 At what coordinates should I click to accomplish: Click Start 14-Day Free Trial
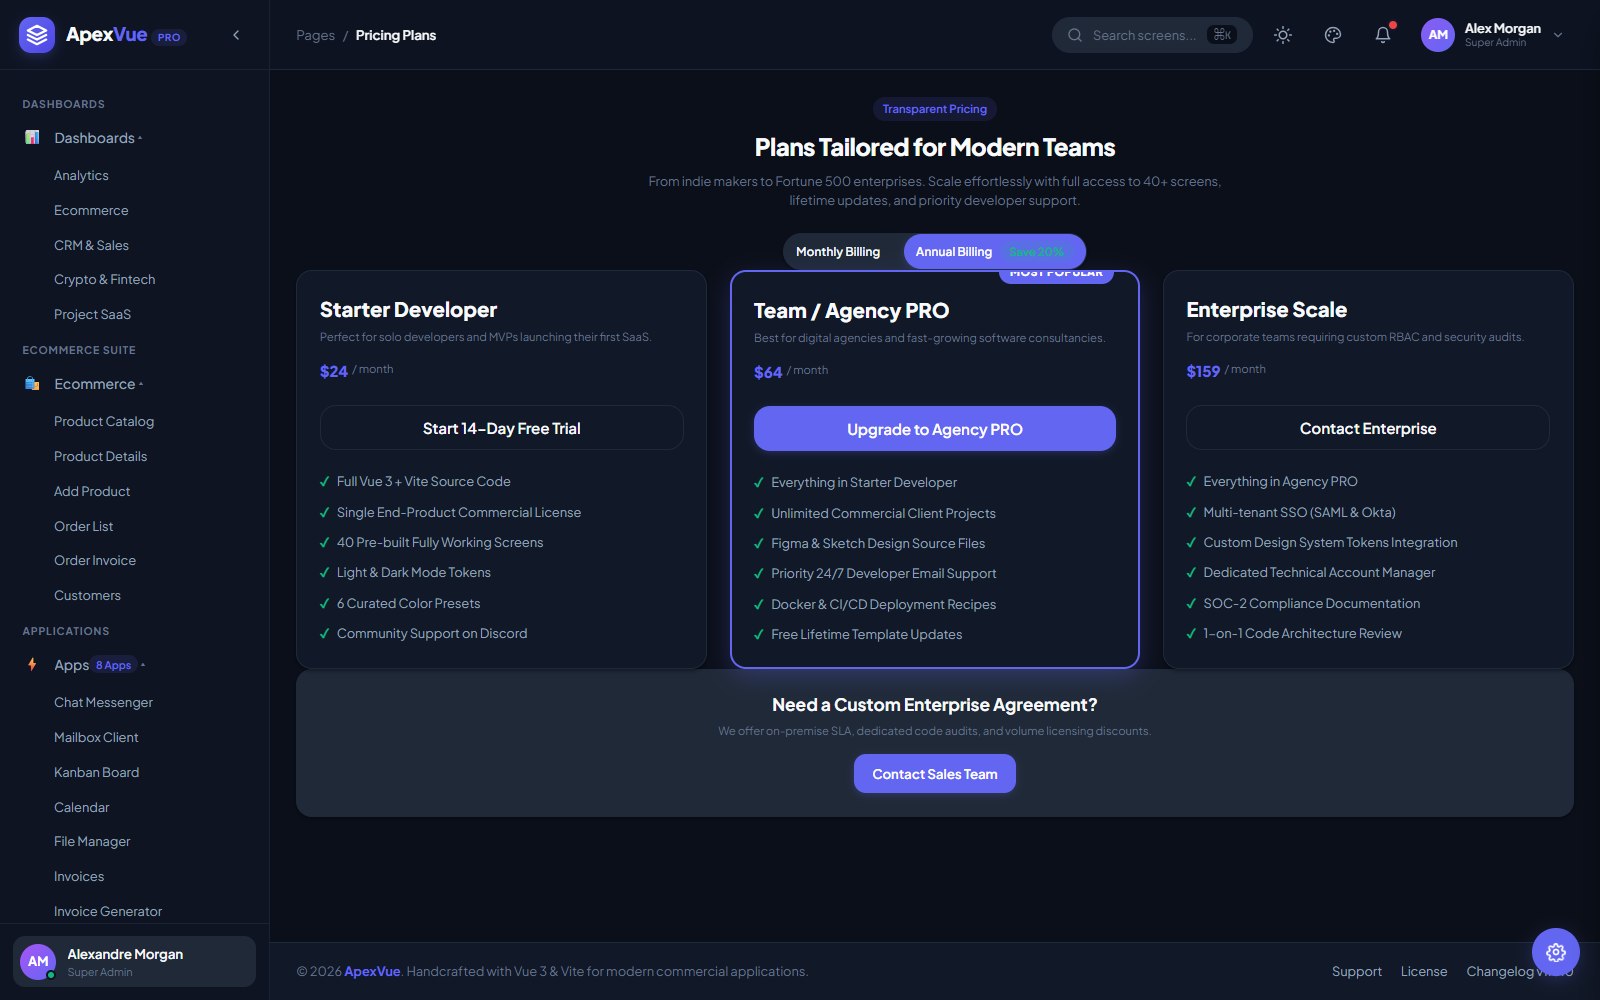[x=502, y=428]
